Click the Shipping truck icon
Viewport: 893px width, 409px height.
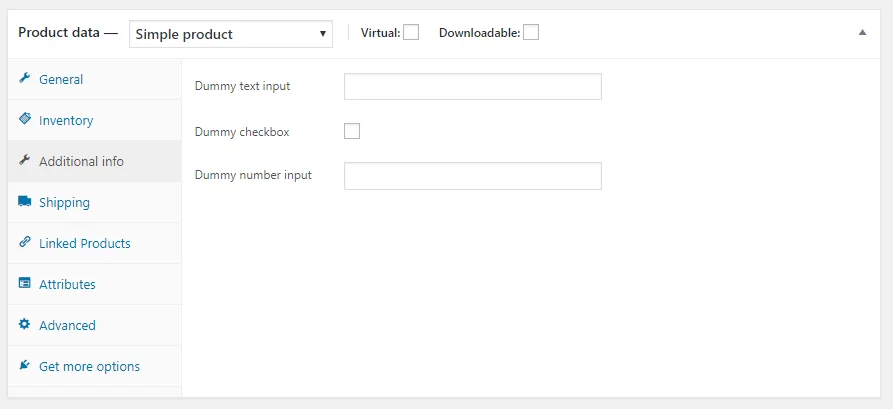click(x=24, y=201)
